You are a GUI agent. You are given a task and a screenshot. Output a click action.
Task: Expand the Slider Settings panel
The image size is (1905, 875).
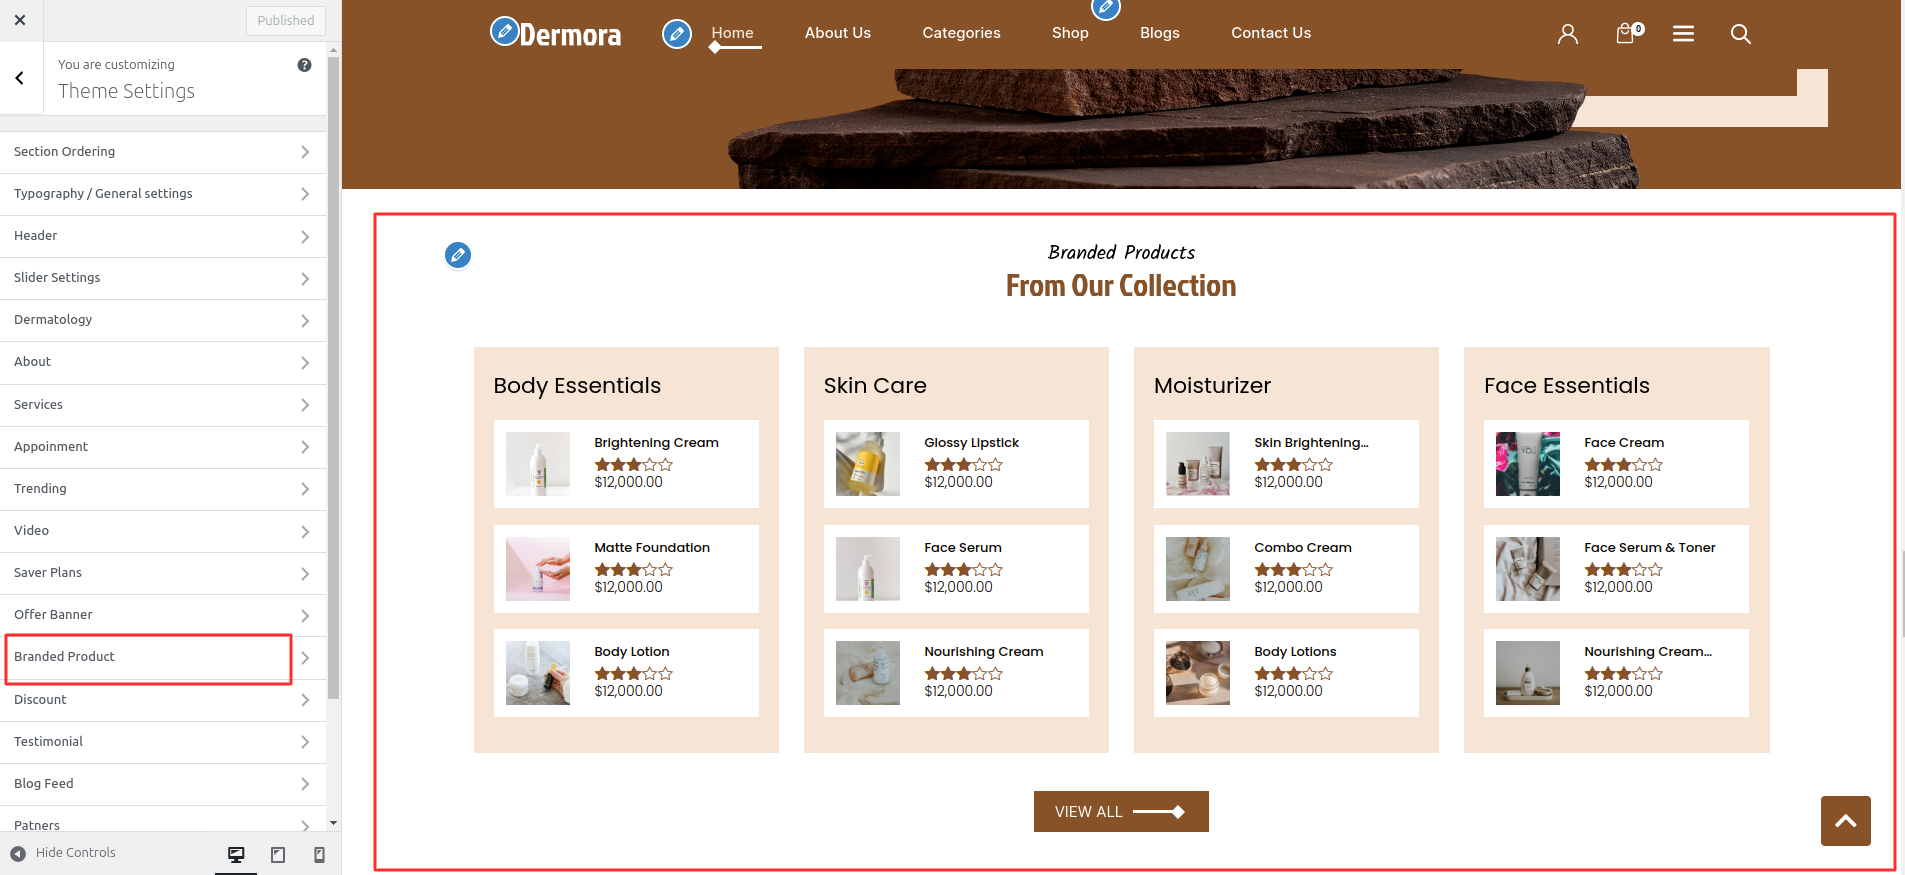coord(162,278)
